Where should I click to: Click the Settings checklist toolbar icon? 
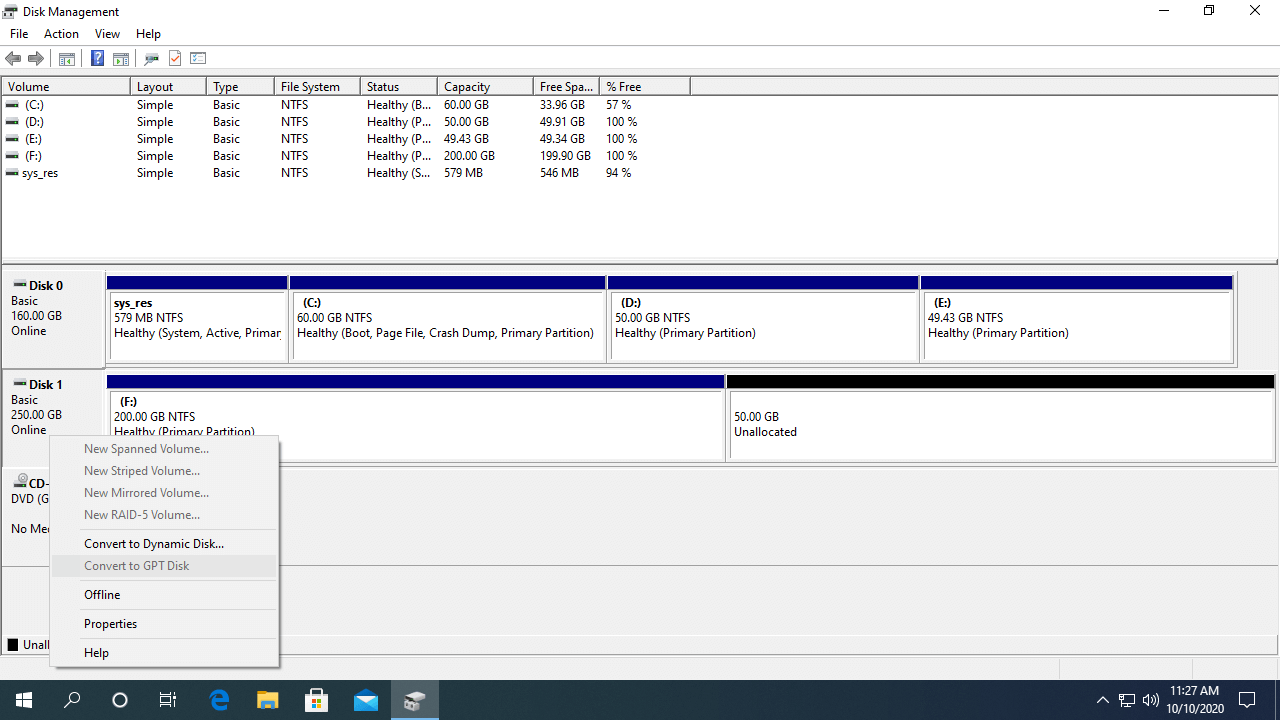click(198, 59)
